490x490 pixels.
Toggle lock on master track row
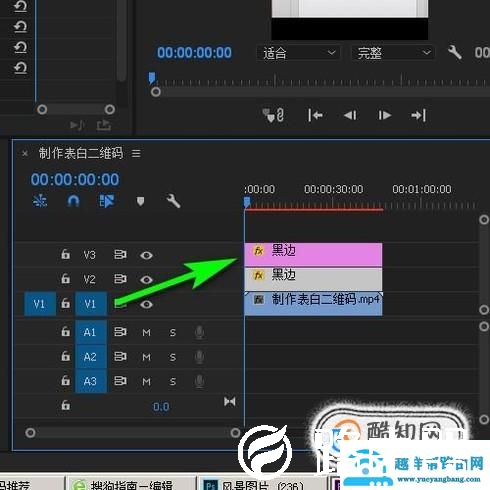65,405
